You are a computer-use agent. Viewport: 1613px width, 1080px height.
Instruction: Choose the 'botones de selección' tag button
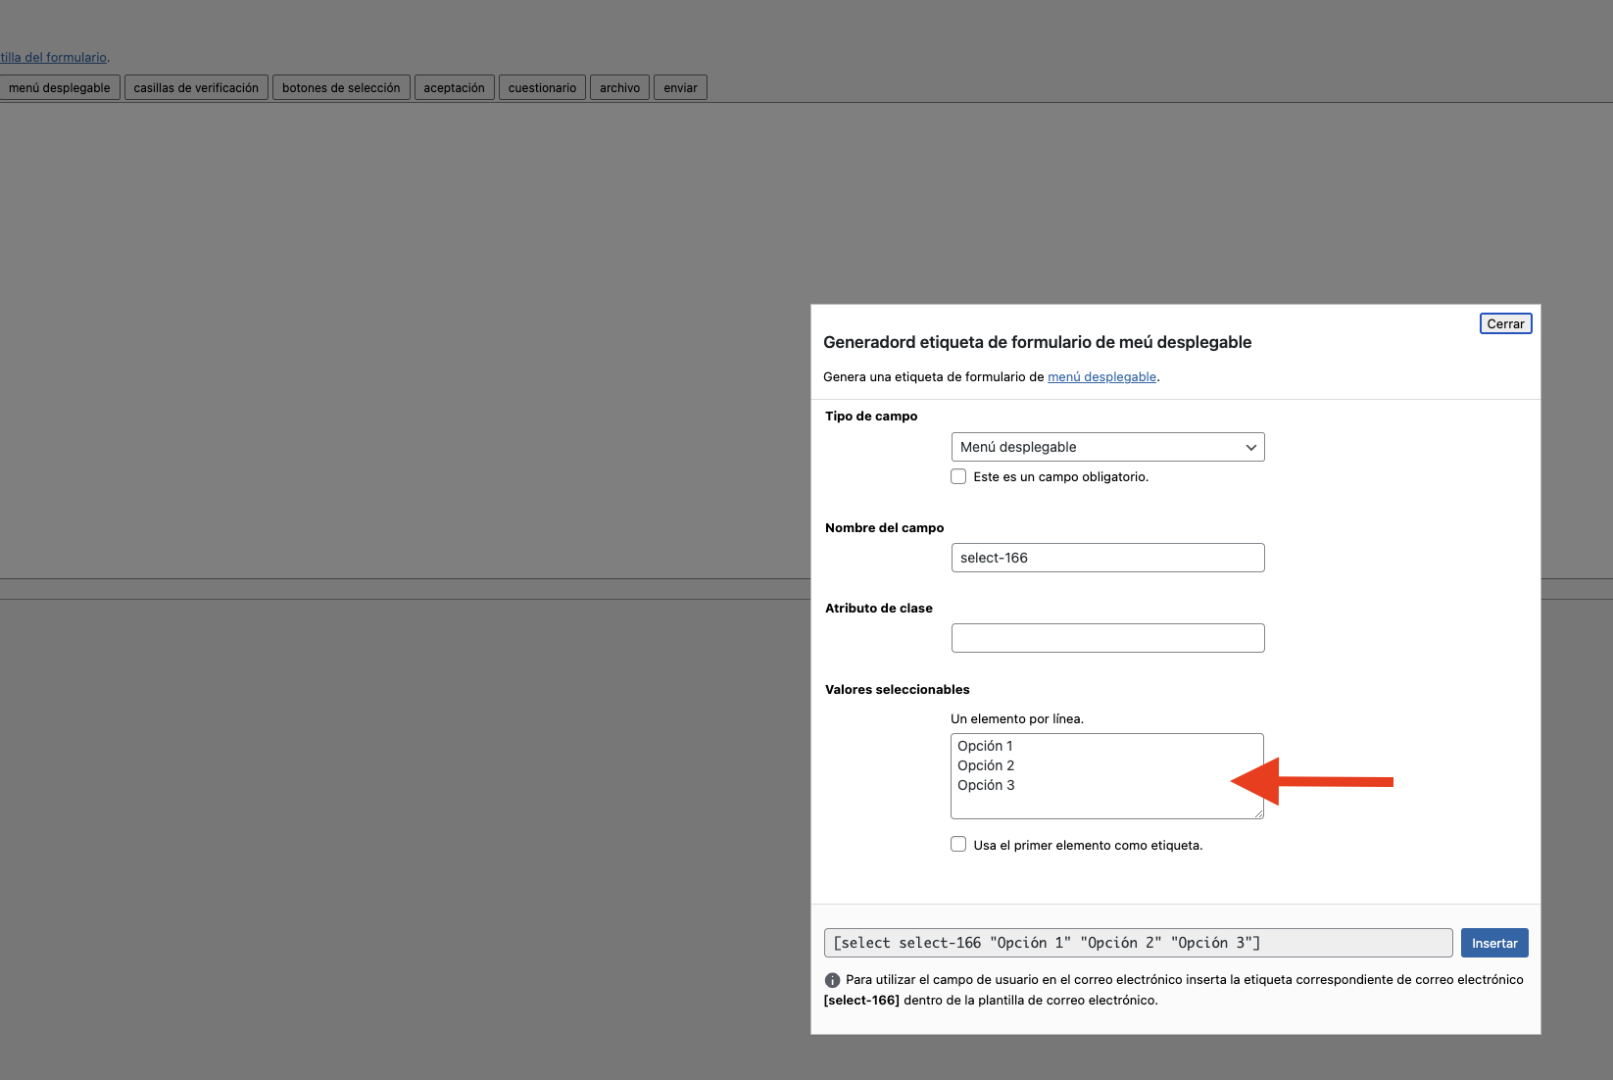tap(341, 88)
